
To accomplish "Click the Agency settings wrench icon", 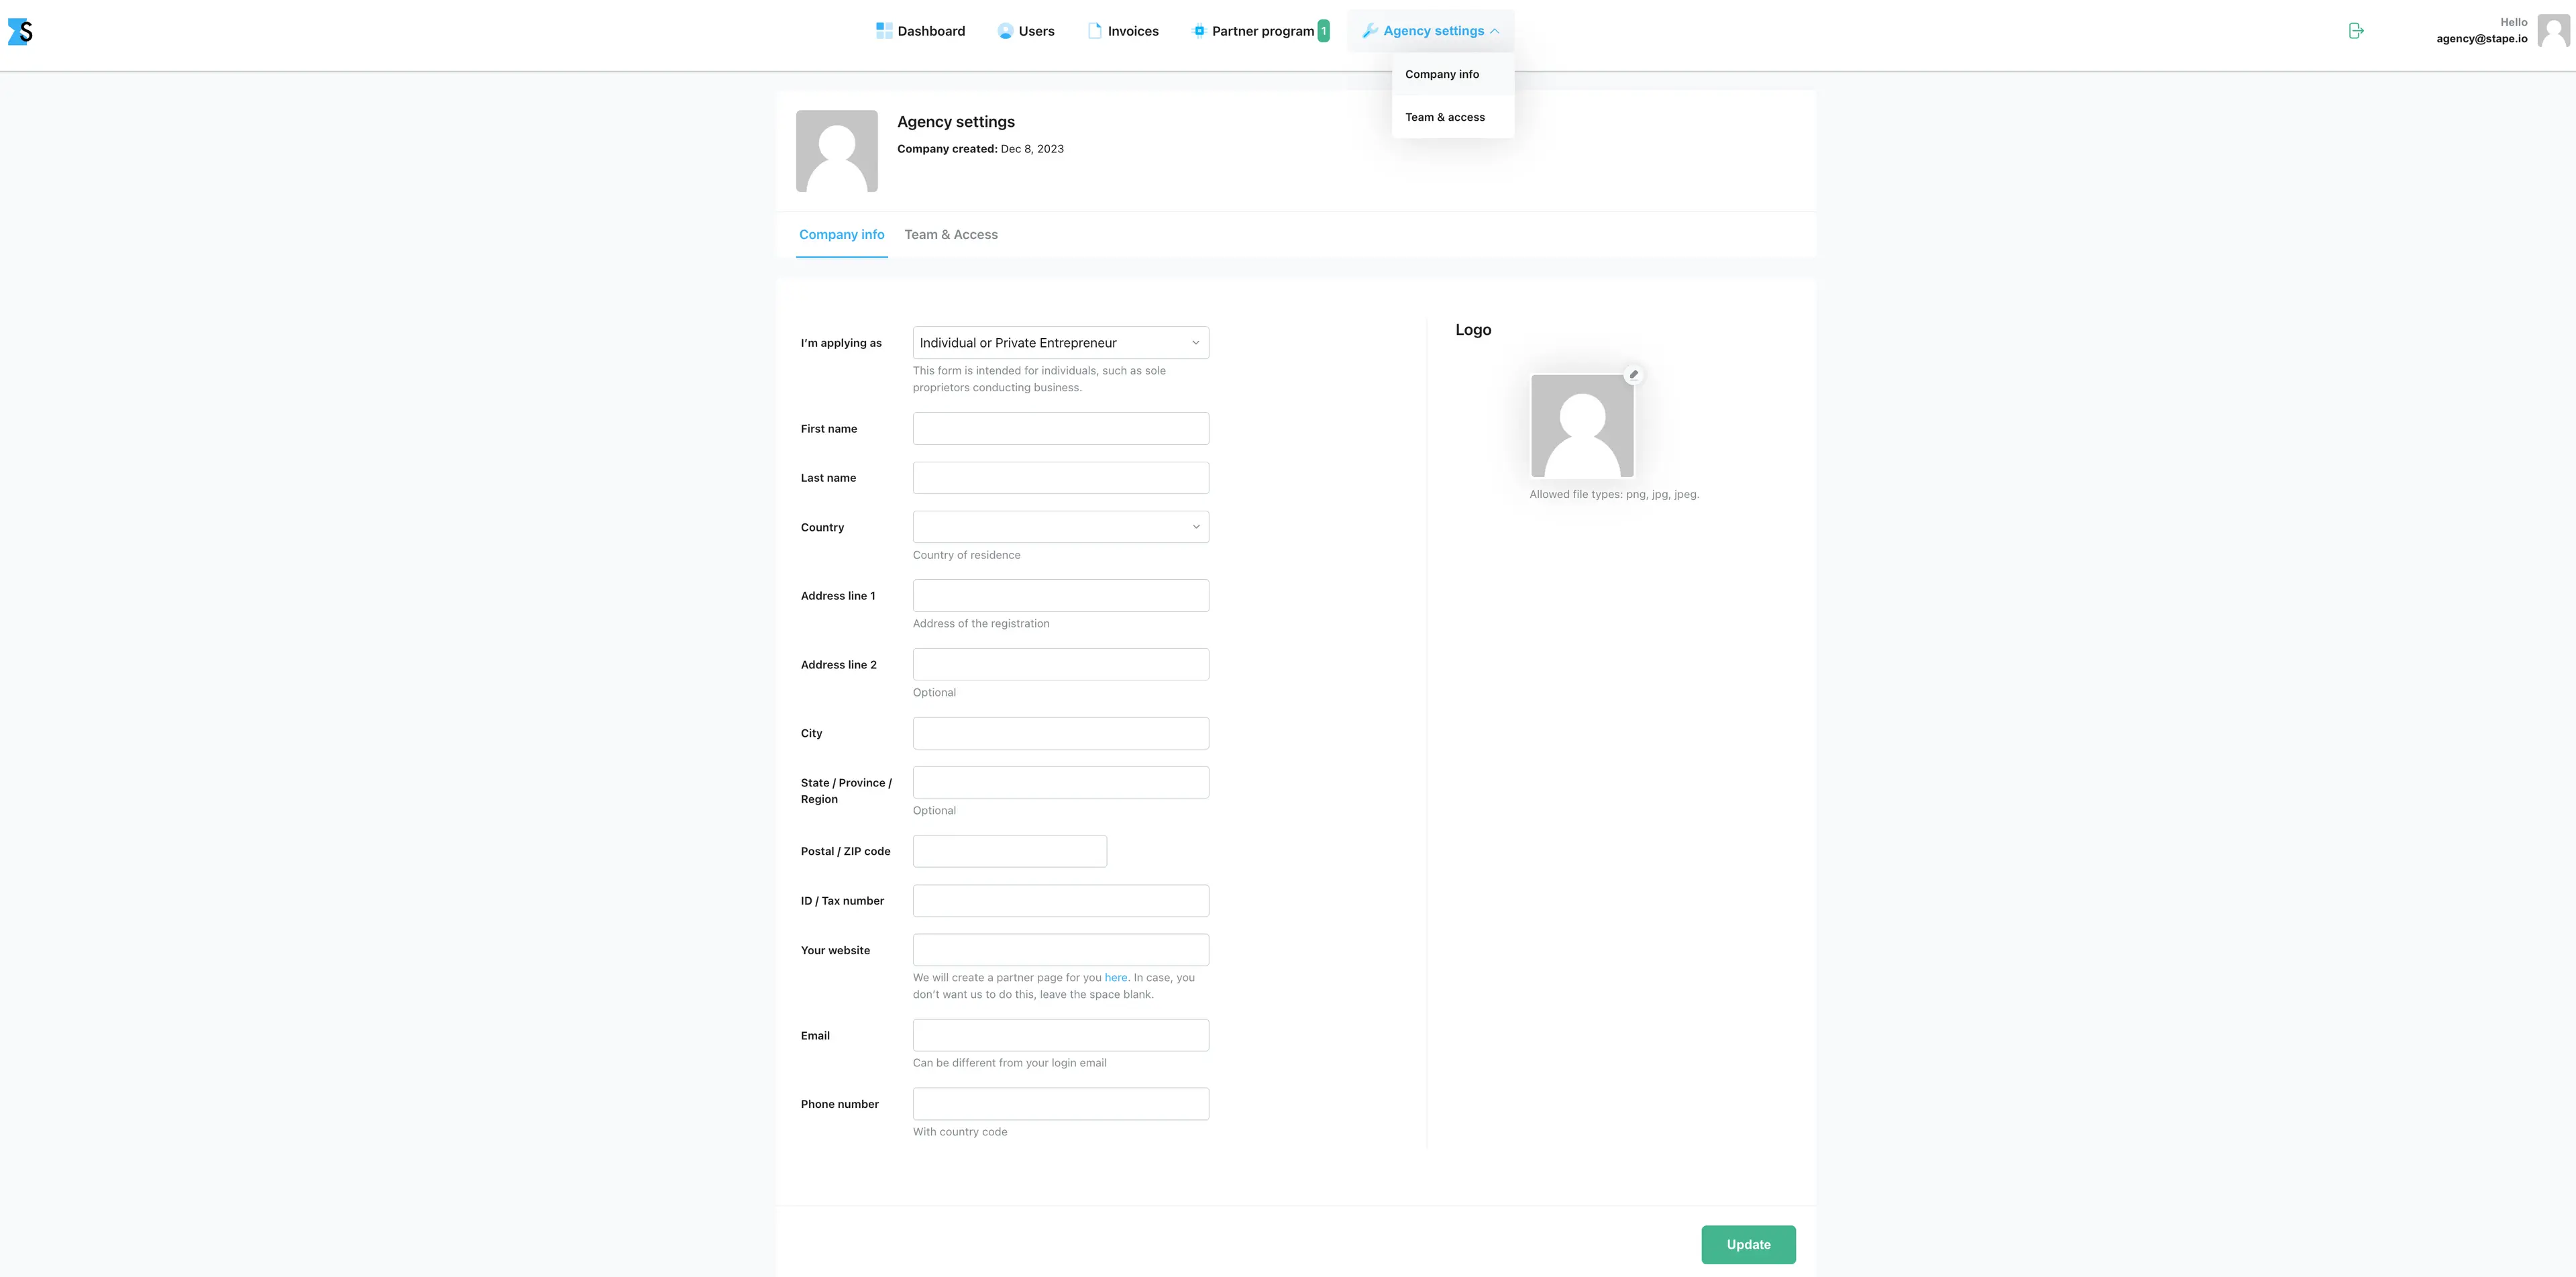I will point(1370,31).
